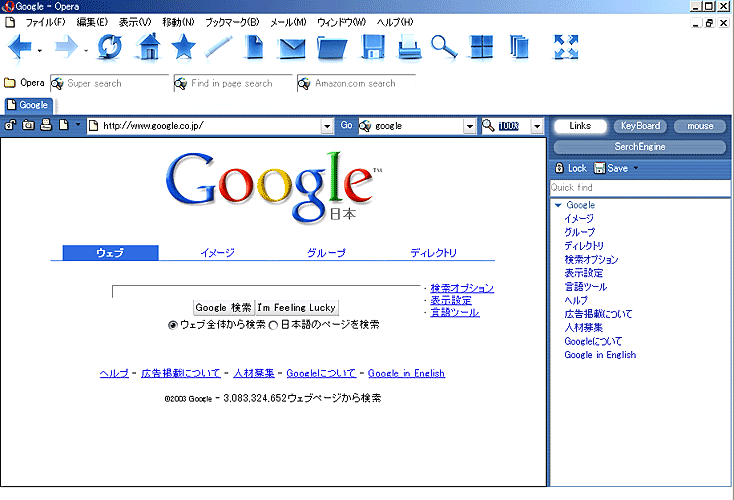The image size is (734, 500).
Task: Click the Reload page icon
Action: coord(109,47)
